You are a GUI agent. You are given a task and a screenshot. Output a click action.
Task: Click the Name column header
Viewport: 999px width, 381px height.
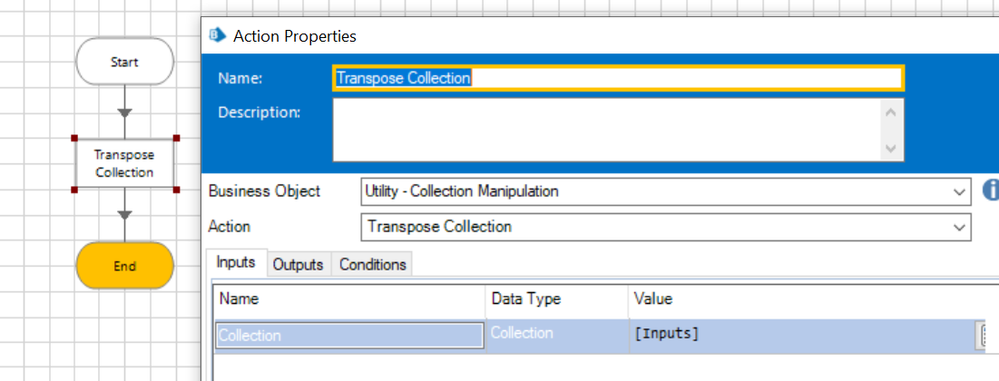[350, 299]
